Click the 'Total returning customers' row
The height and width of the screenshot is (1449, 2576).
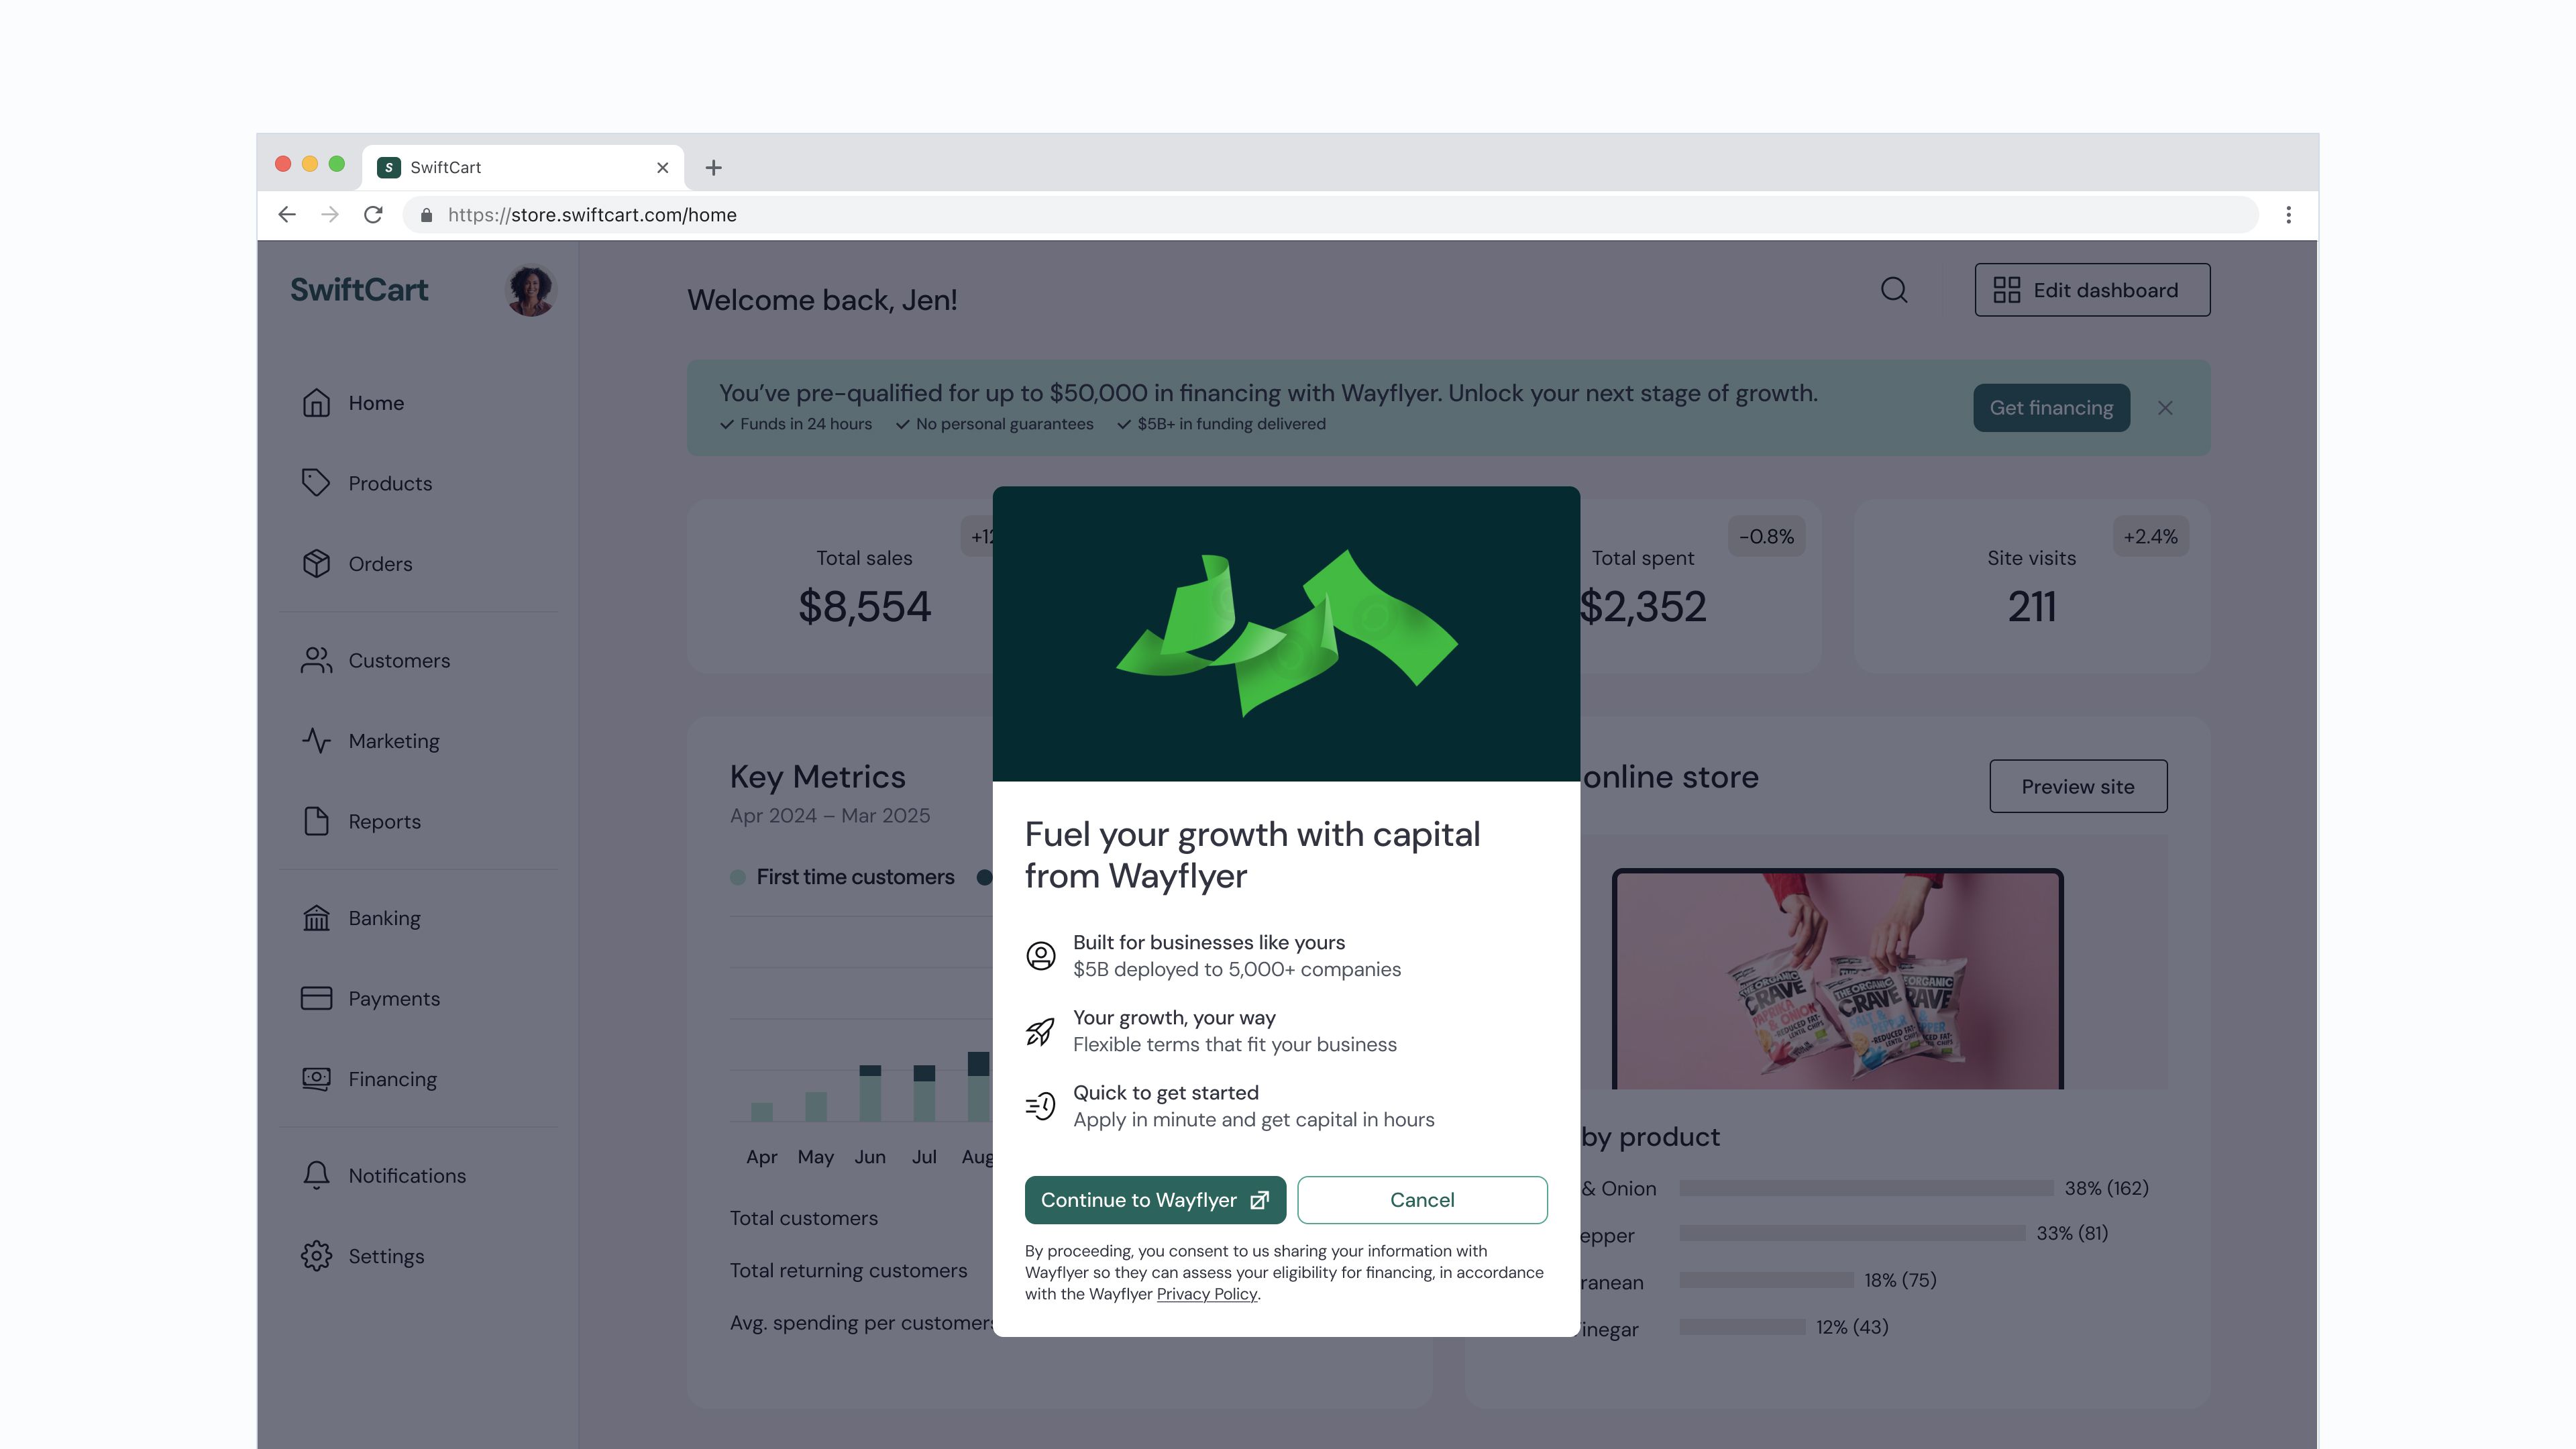coord(848,1270)
